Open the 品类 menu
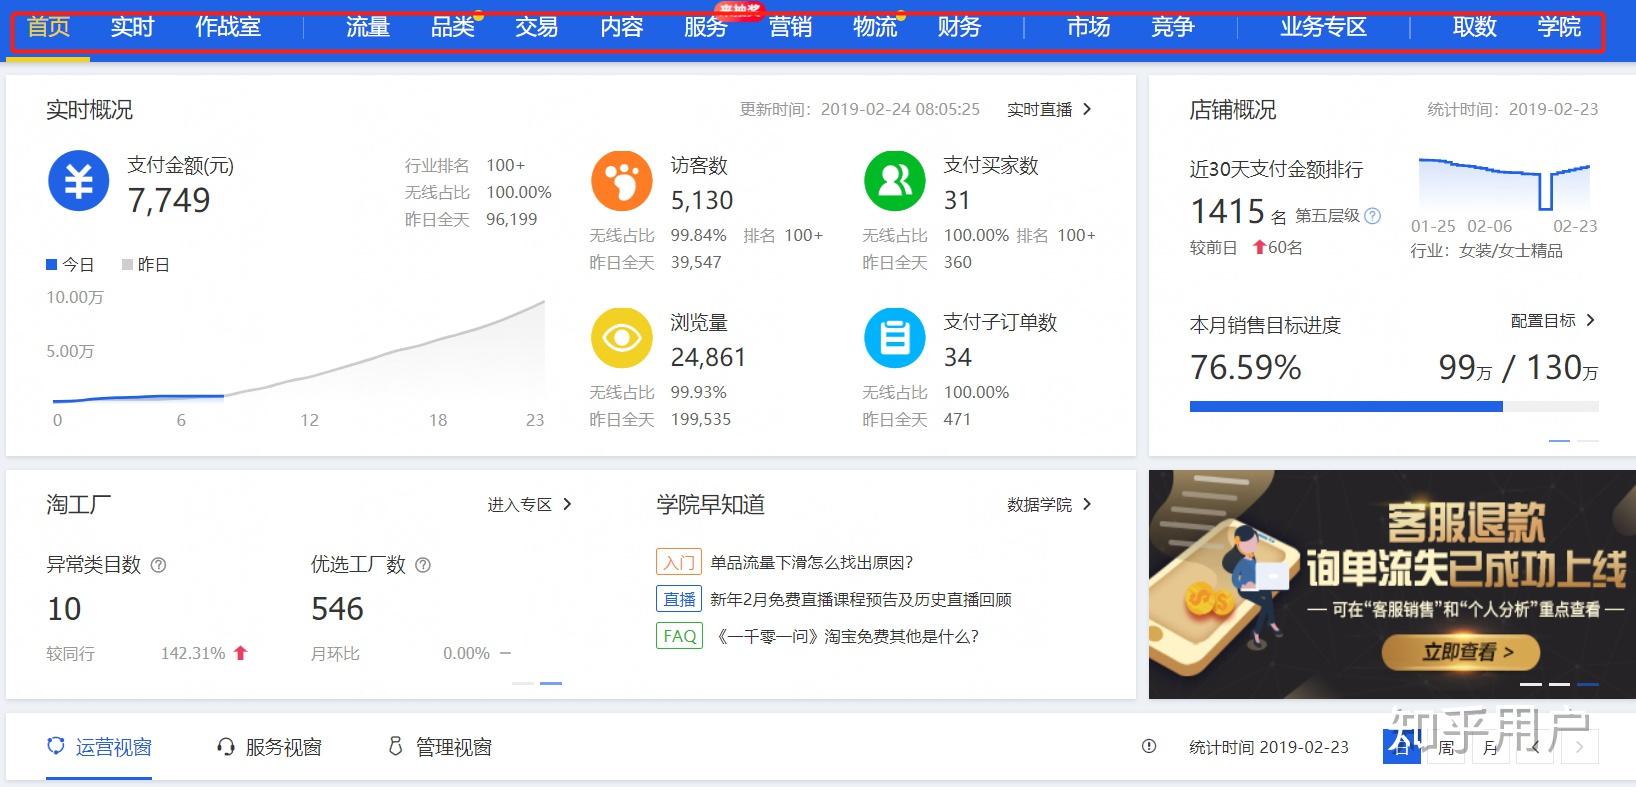Image resolution: width=1636 pixels, height=787 pixels. pyautogui.click(x=453, y=27)
